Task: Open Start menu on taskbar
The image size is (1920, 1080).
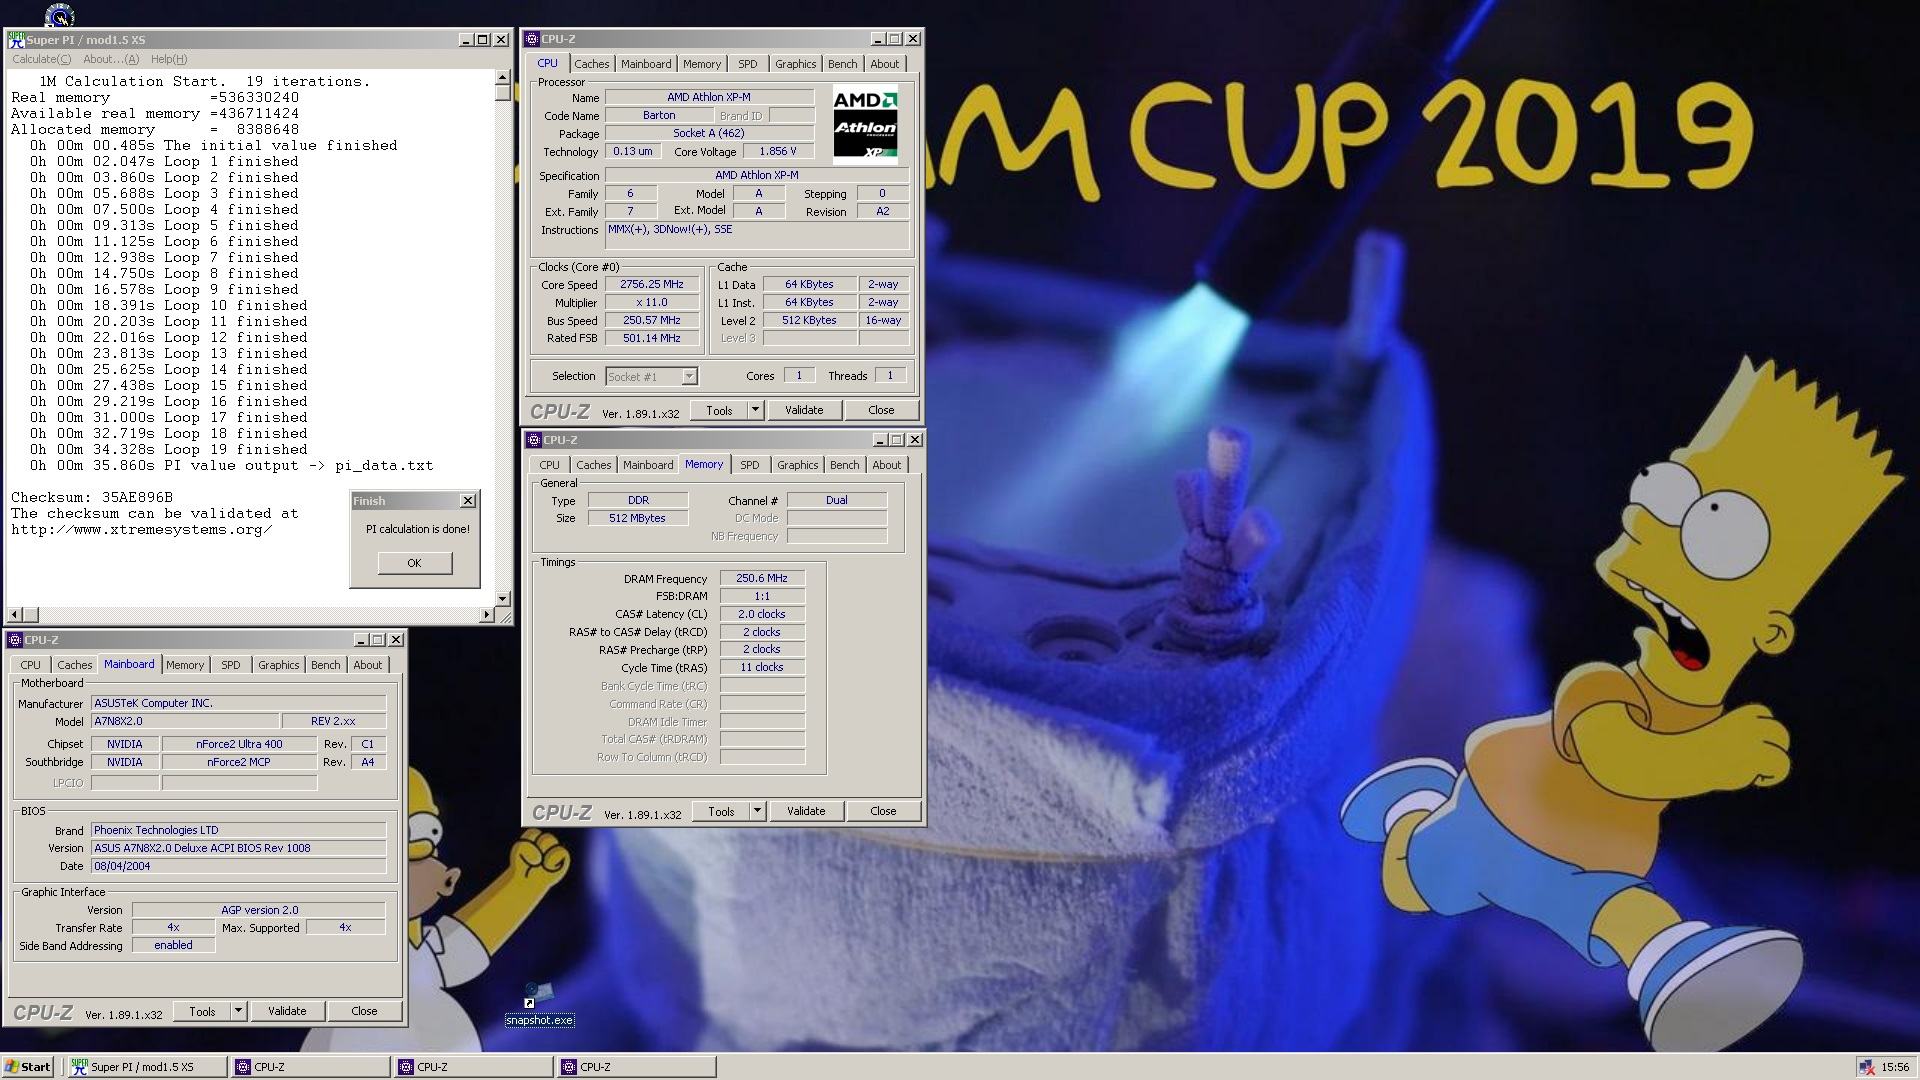Action: coord(28,1067)
